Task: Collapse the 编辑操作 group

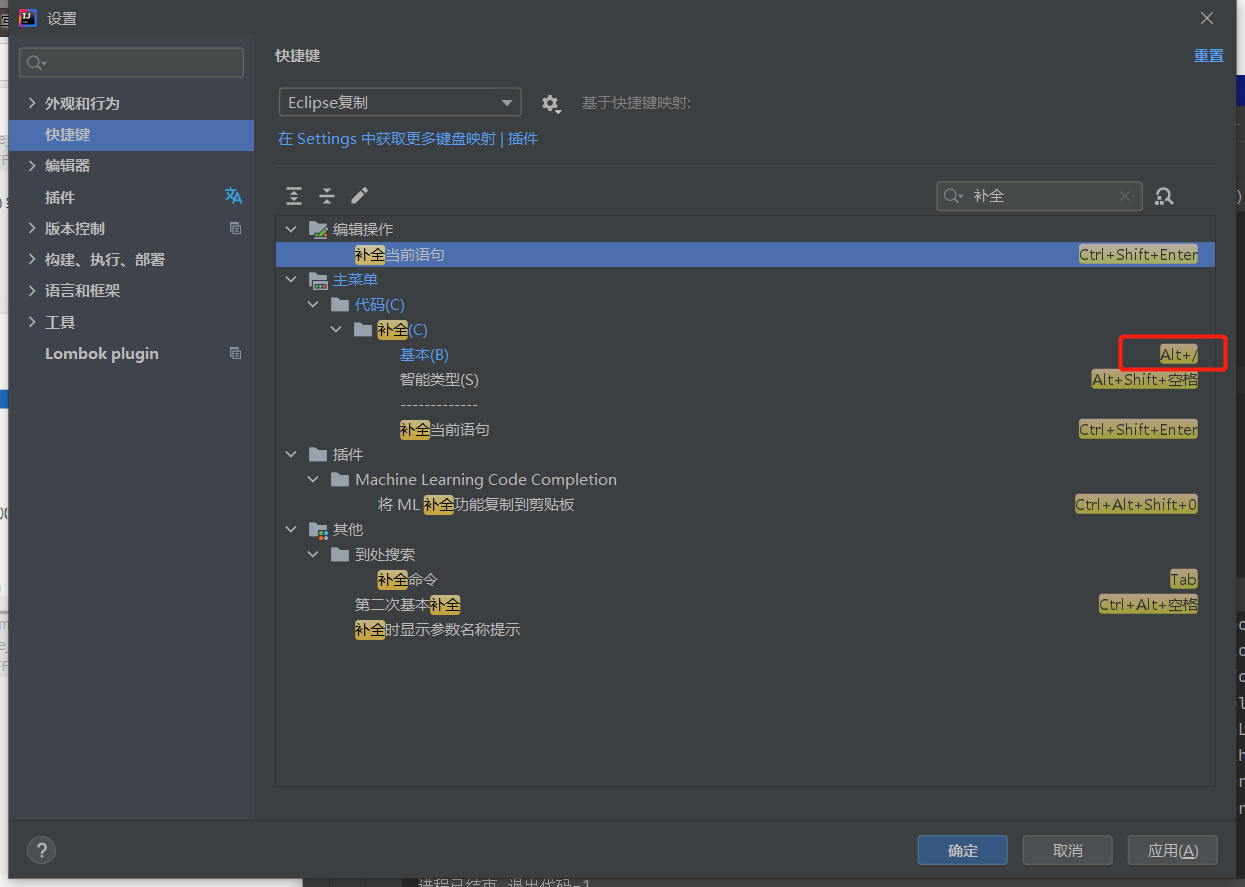Action: (291, 229)
